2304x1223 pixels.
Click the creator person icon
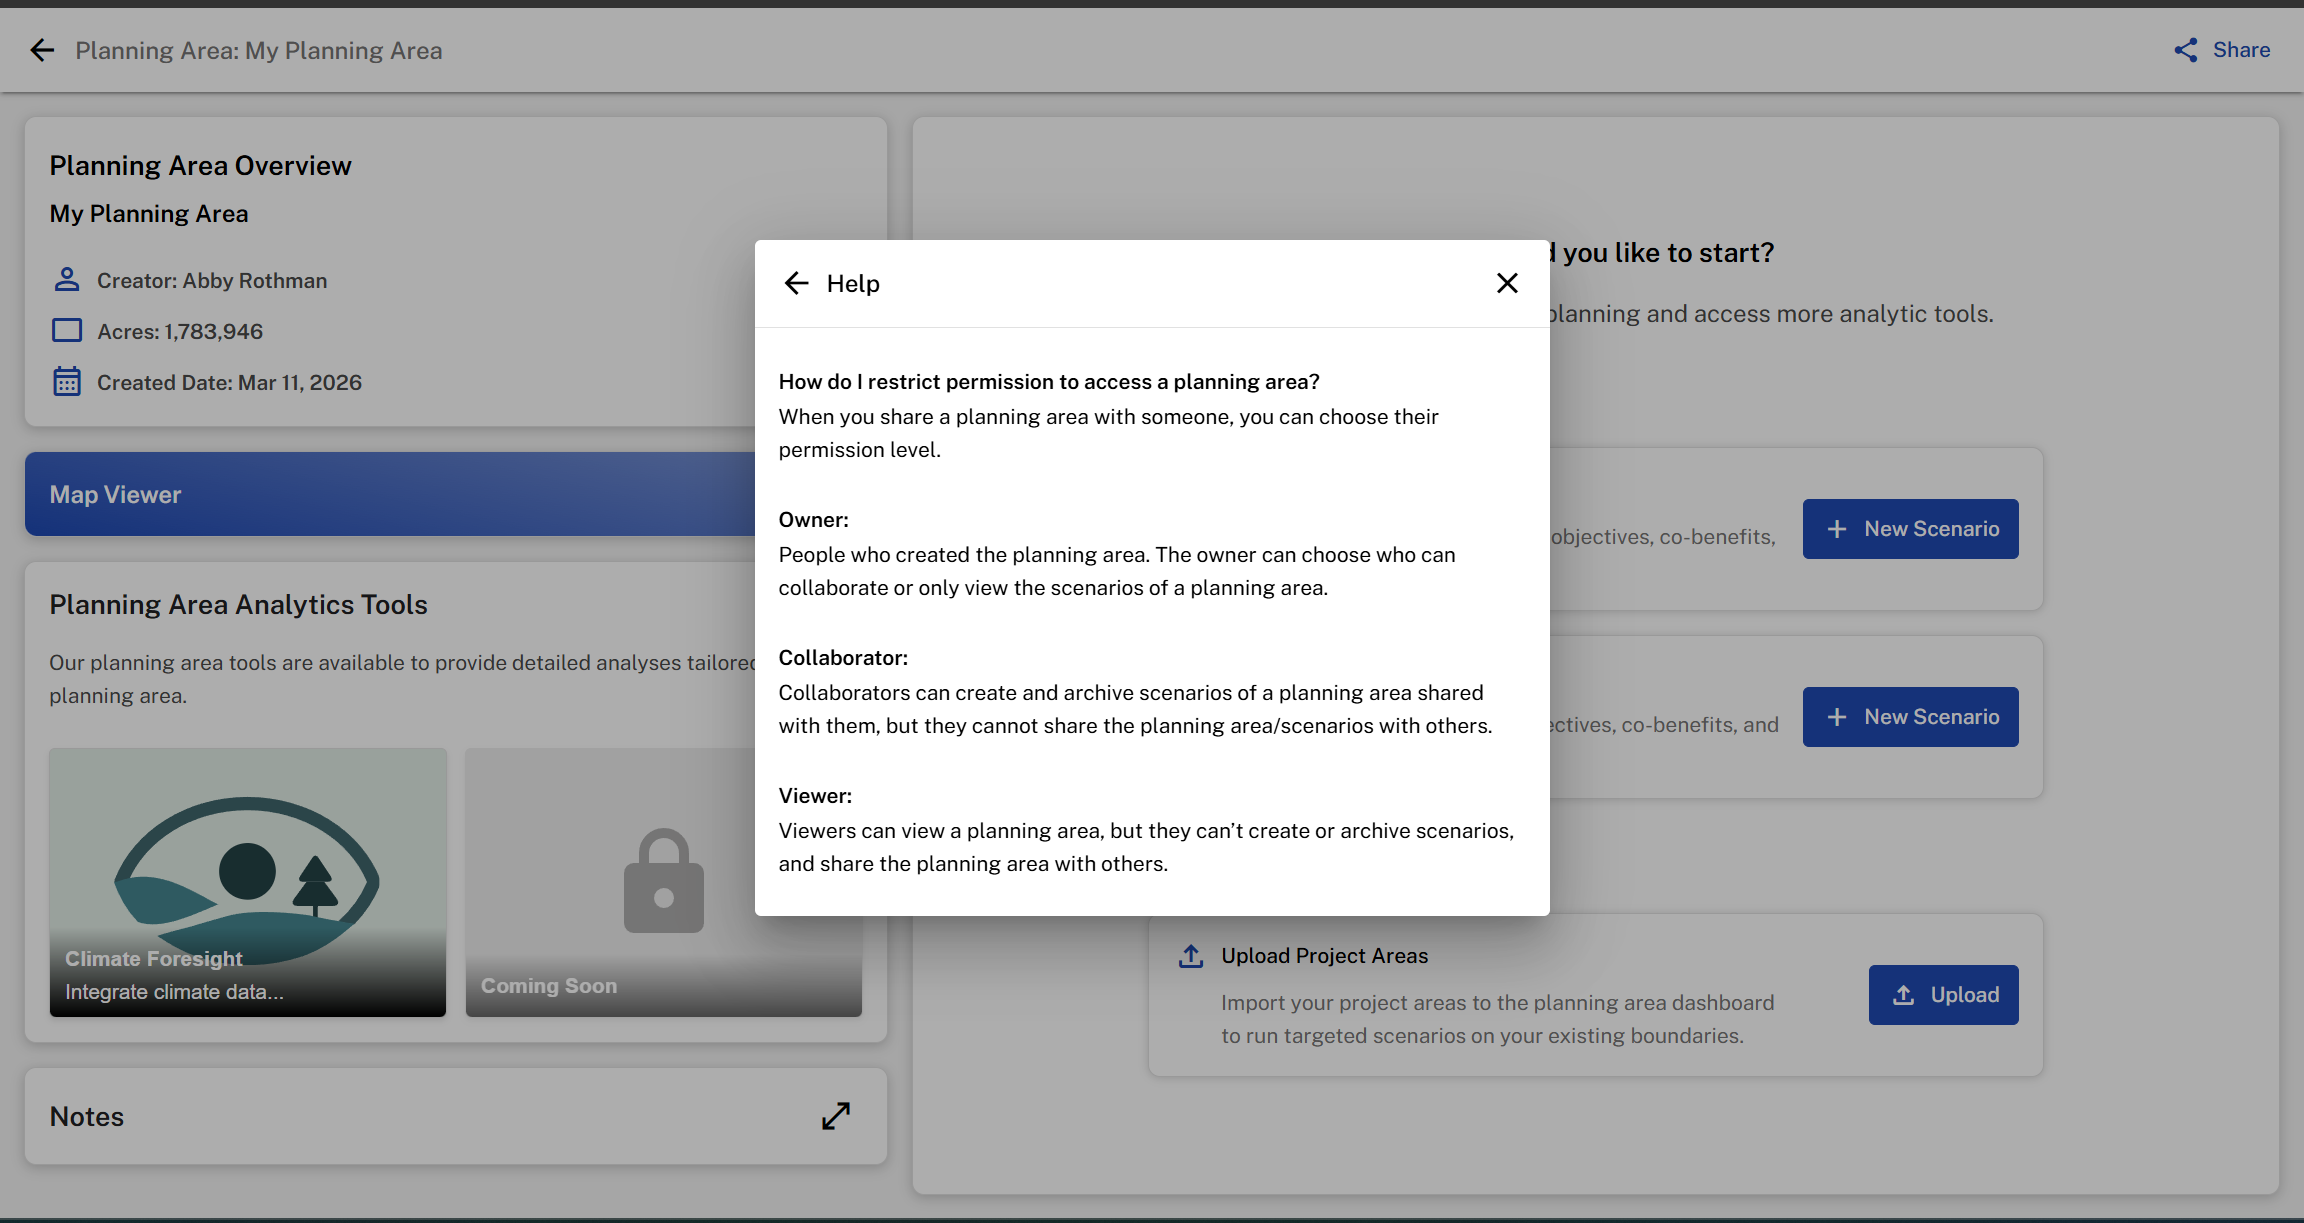point(67,280)
